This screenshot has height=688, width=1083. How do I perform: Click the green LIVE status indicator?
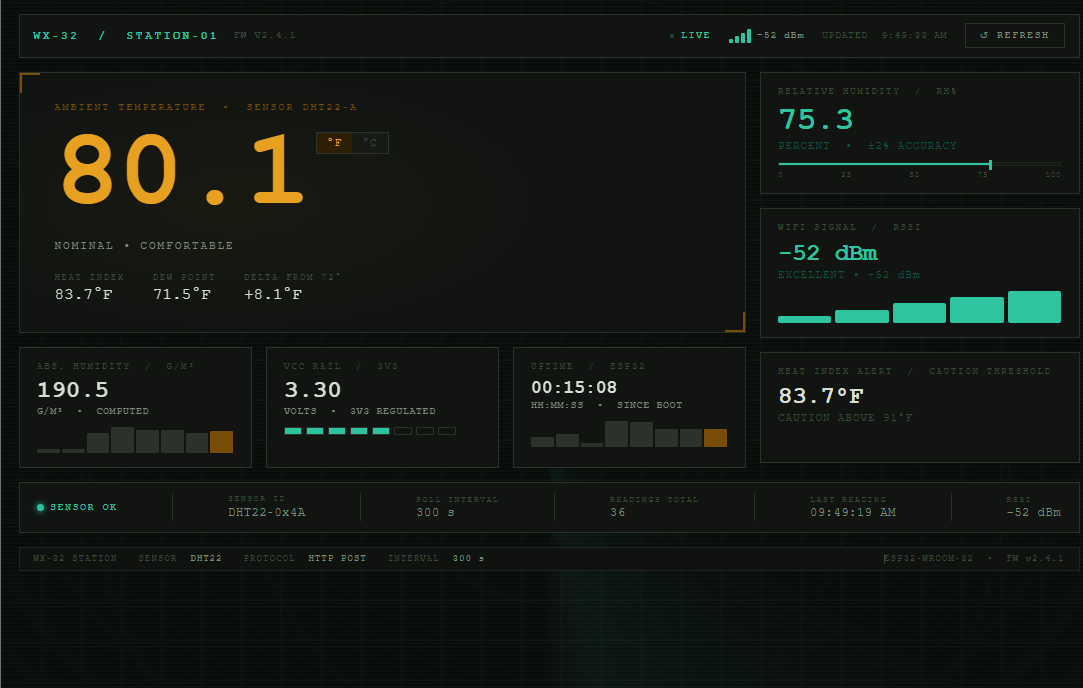[x=689, y=35]
